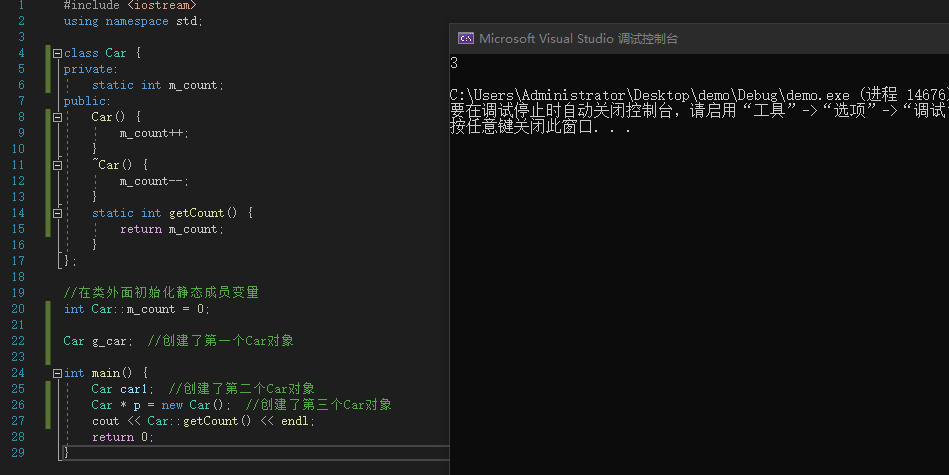Click line number 1 in the gutter
The height and width of the screenshot is (475, 949).
(x=20, y=5)
